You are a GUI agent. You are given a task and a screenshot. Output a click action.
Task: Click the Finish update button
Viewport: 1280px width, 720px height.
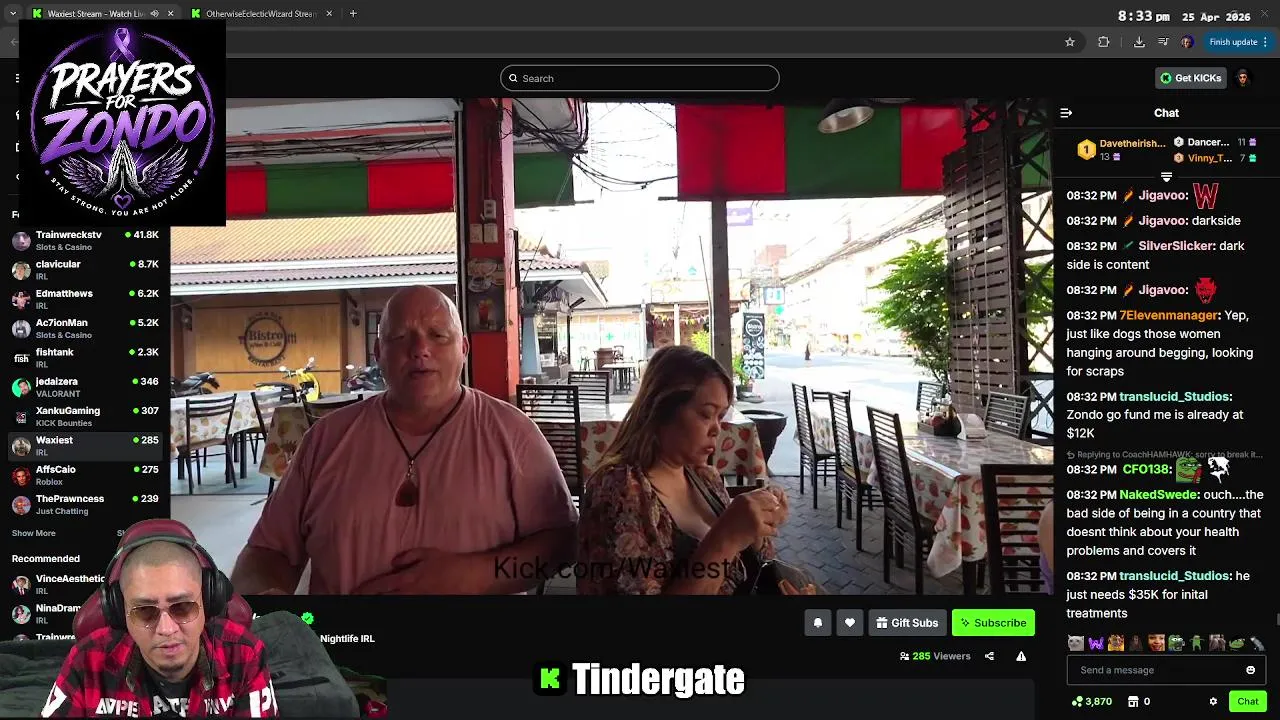[x=1238, y=42]
